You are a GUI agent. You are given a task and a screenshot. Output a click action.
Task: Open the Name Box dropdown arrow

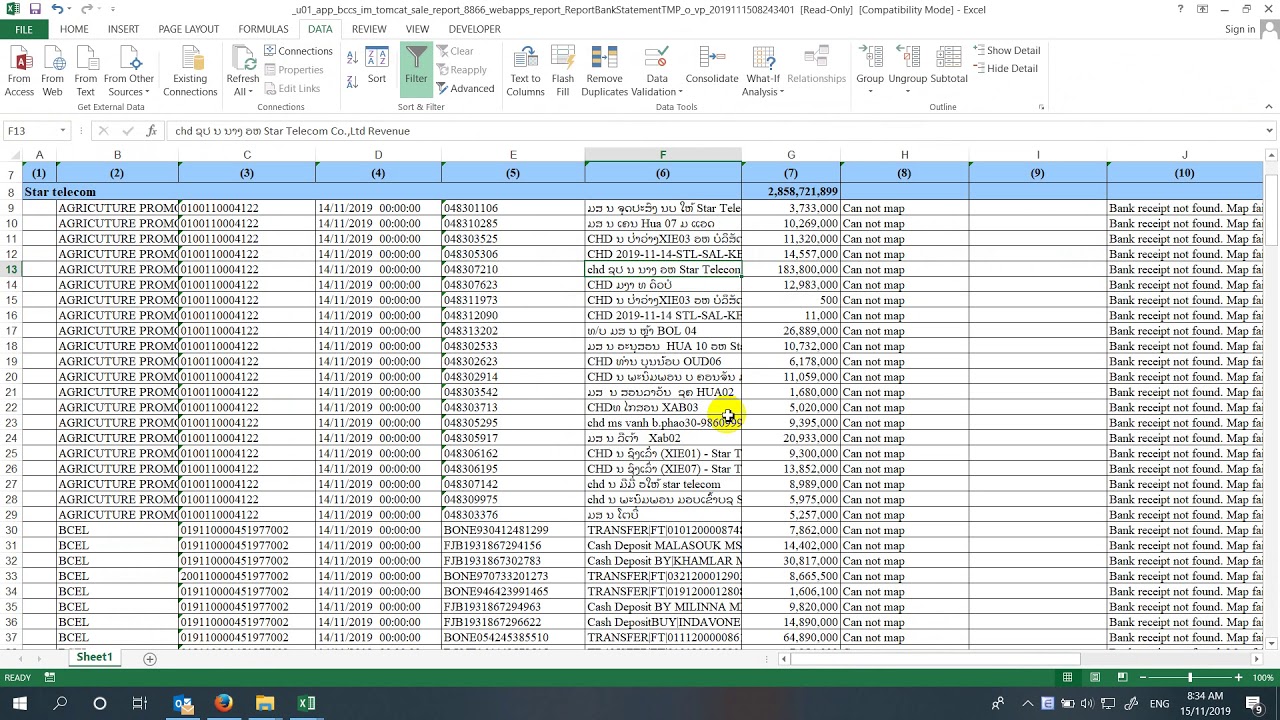pyautogui.click(x=62, y=131)
